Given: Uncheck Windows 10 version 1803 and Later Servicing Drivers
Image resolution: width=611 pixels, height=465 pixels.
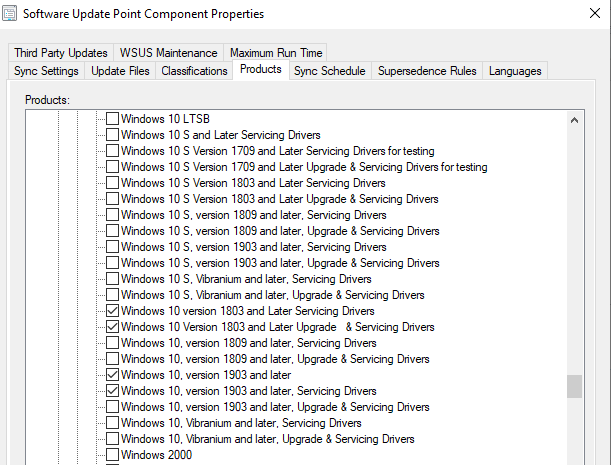Looking at the screenshot, I should (113, 310).
